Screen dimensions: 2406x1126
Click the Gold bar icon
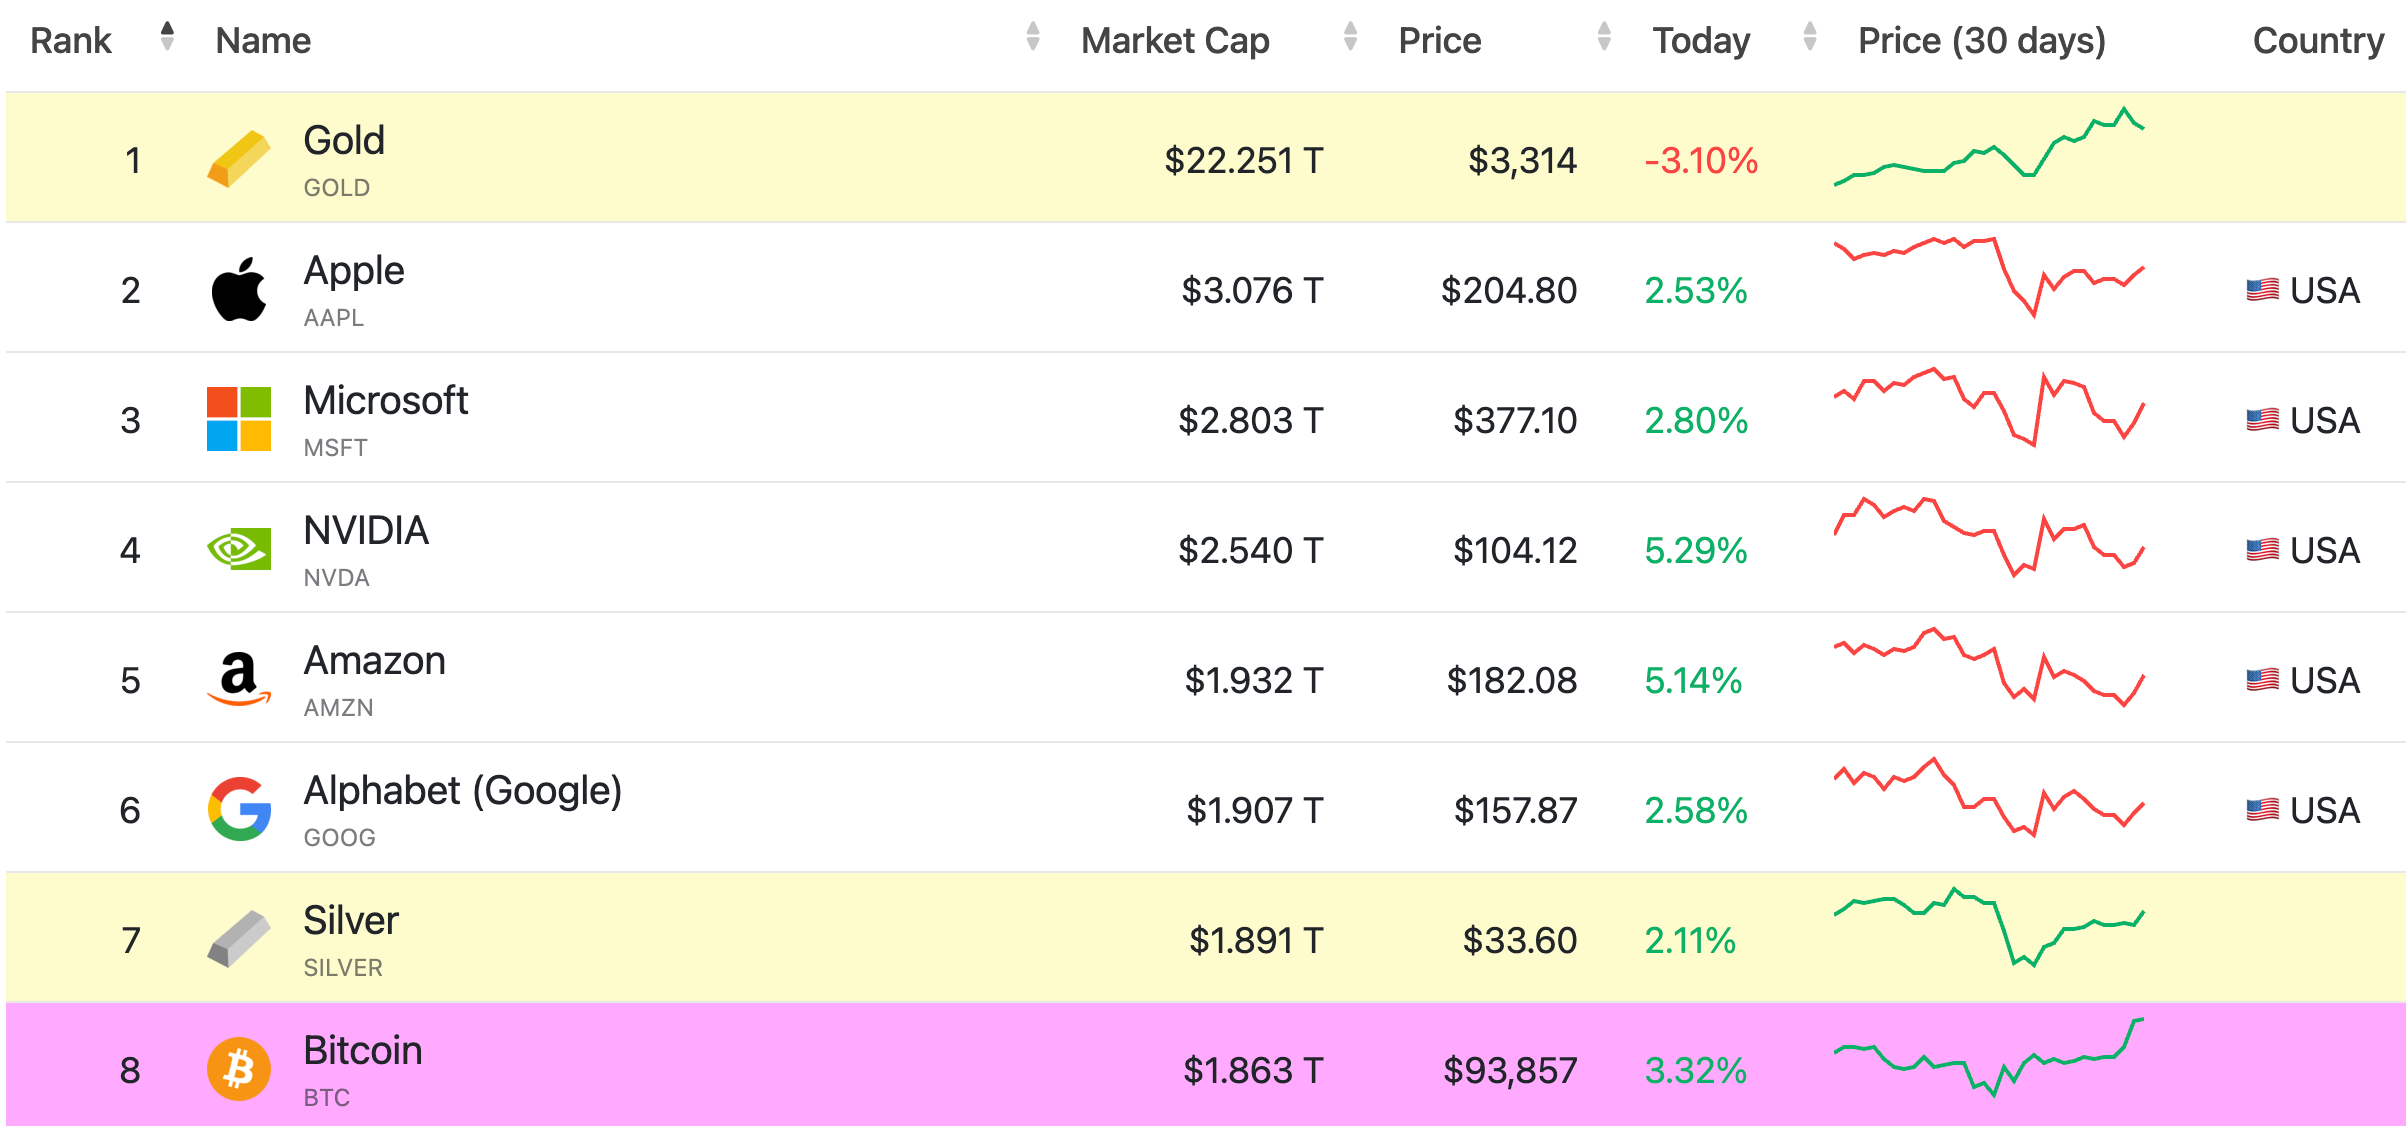(238, 159)
